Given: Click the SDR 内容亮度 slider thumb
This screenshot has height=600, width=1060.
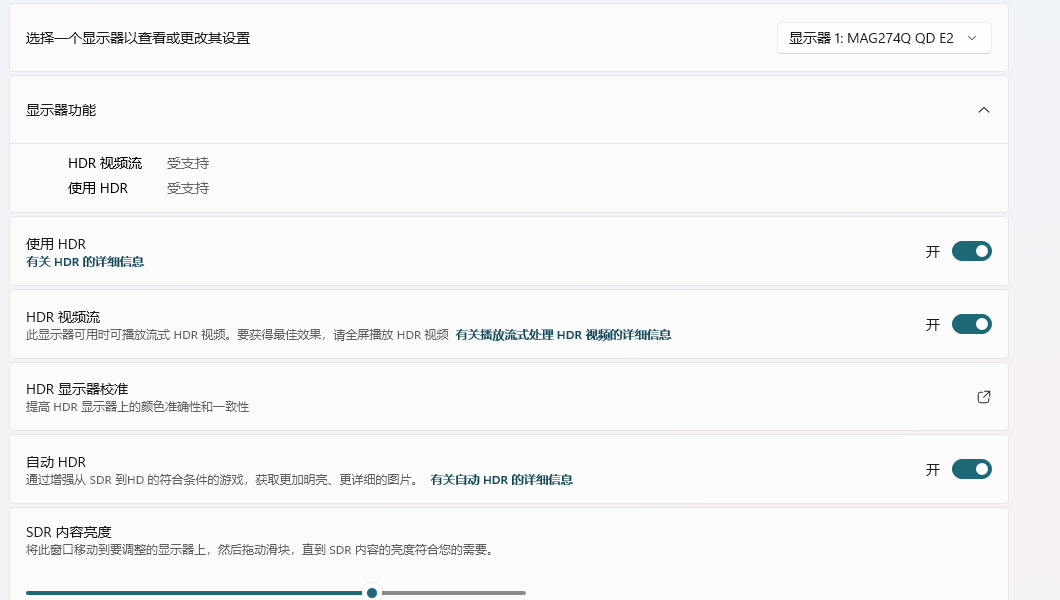Looking at the screenshot, I should click(x=372, y=593).
